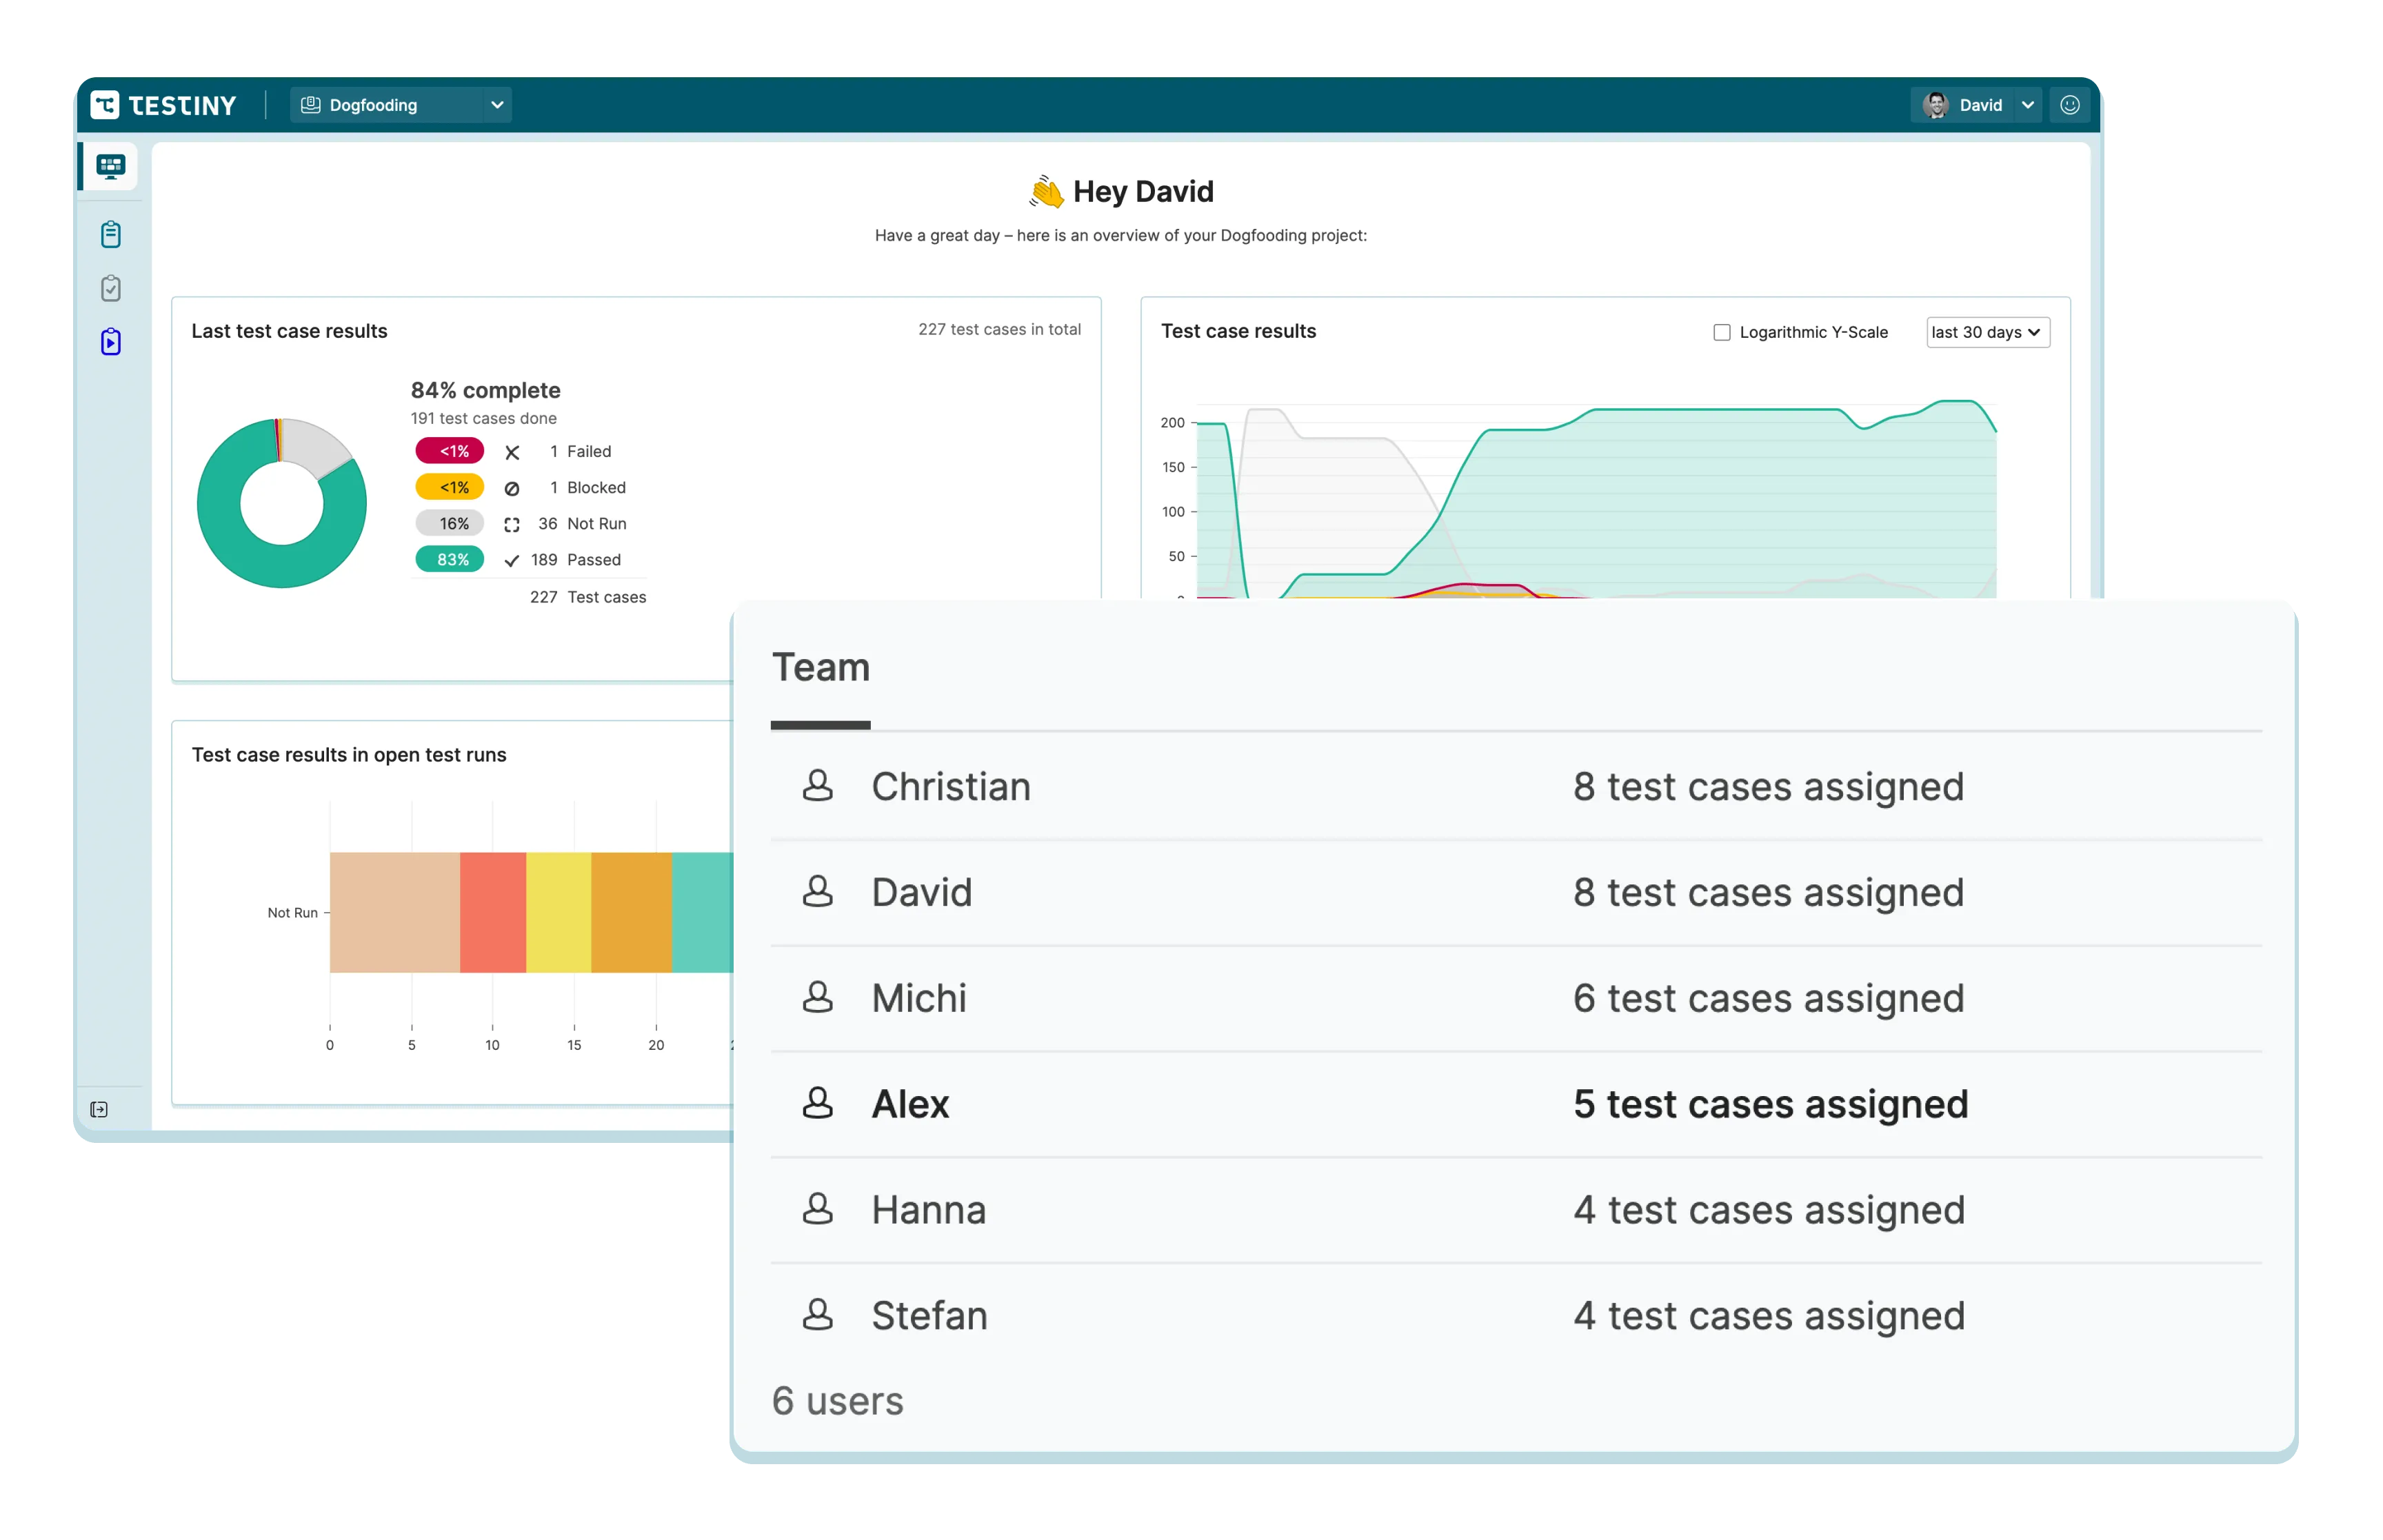Click David's avatar picture in header
Image resolution: width=2383 pixels, height=1540 pixels.
(x=1935, y=105)
